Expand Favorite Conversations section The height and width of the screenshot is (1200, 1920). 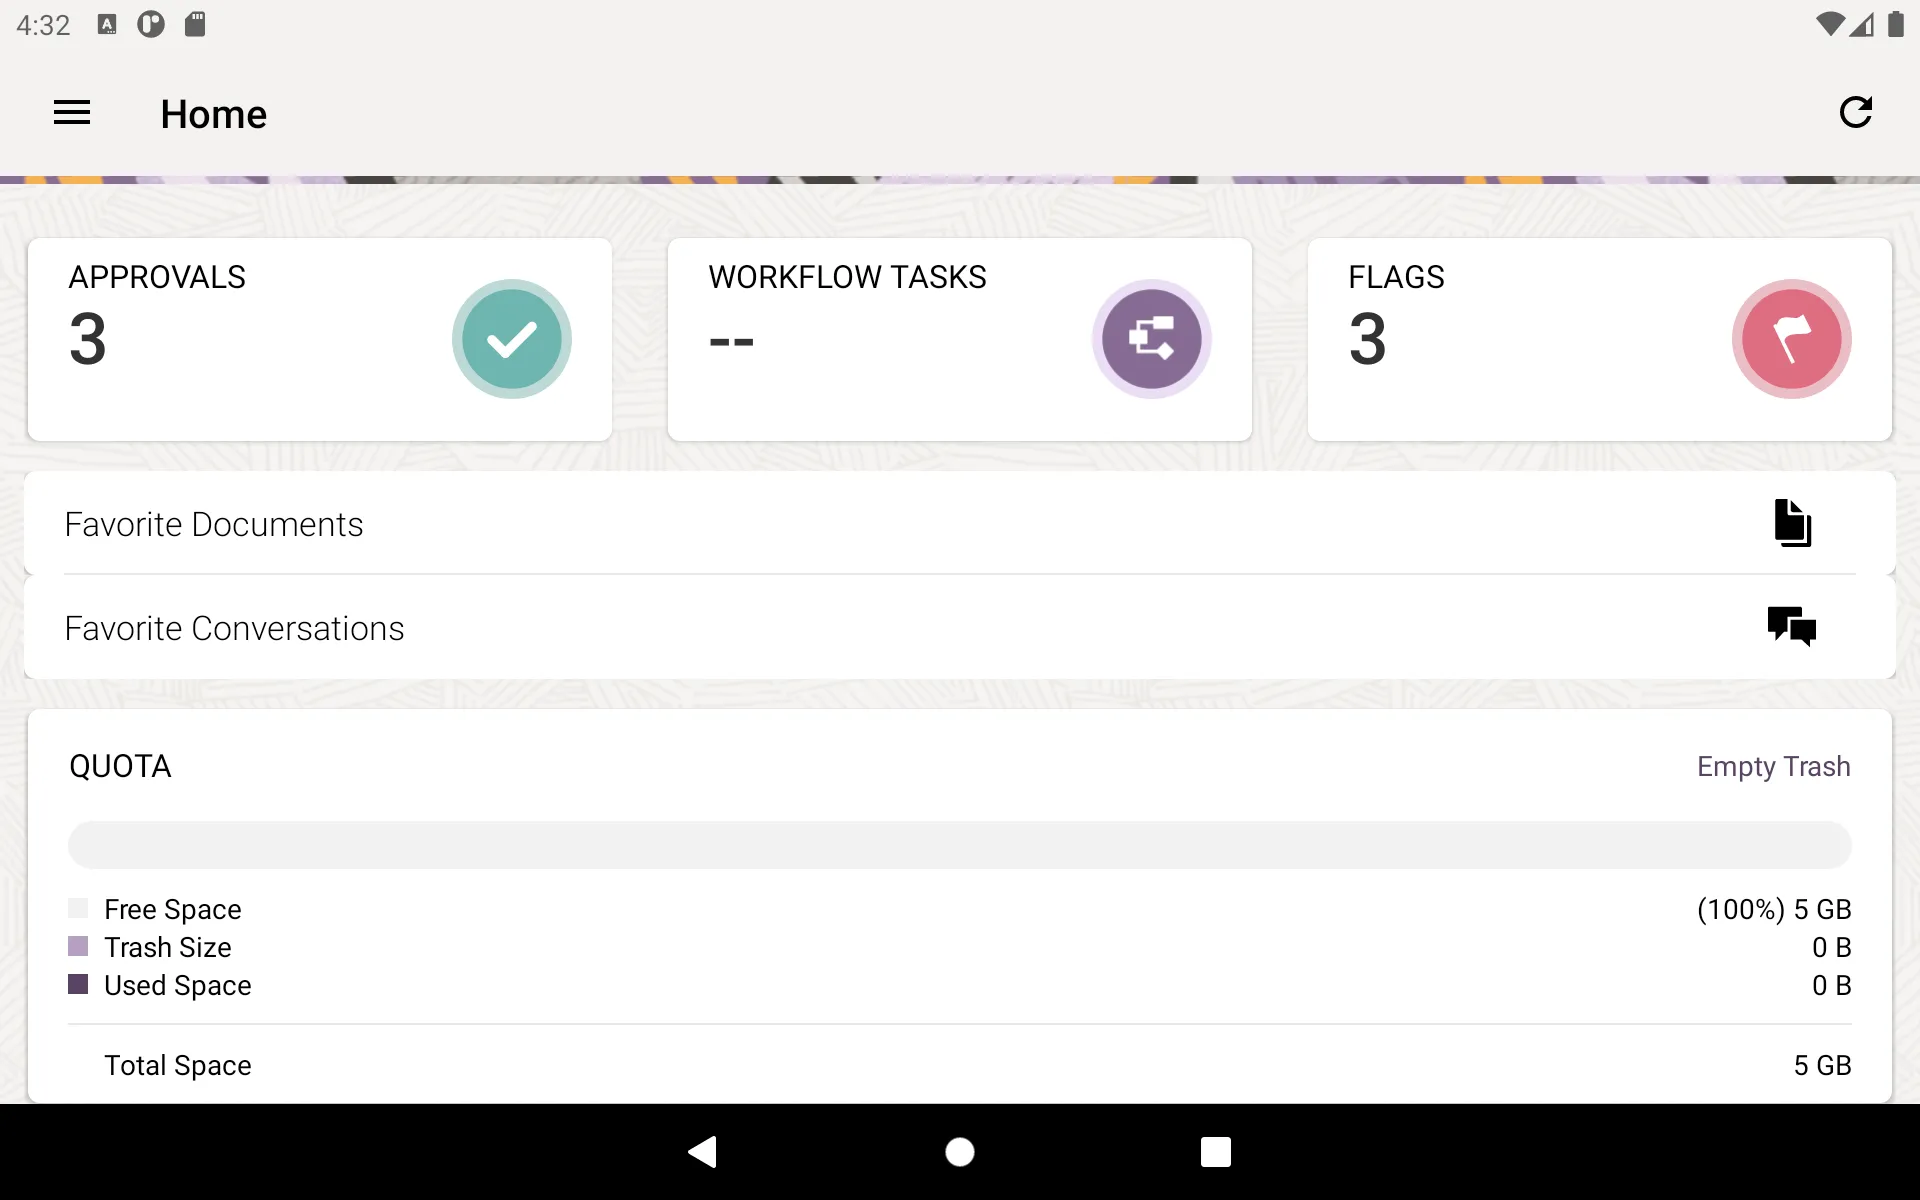coord(959,626)
